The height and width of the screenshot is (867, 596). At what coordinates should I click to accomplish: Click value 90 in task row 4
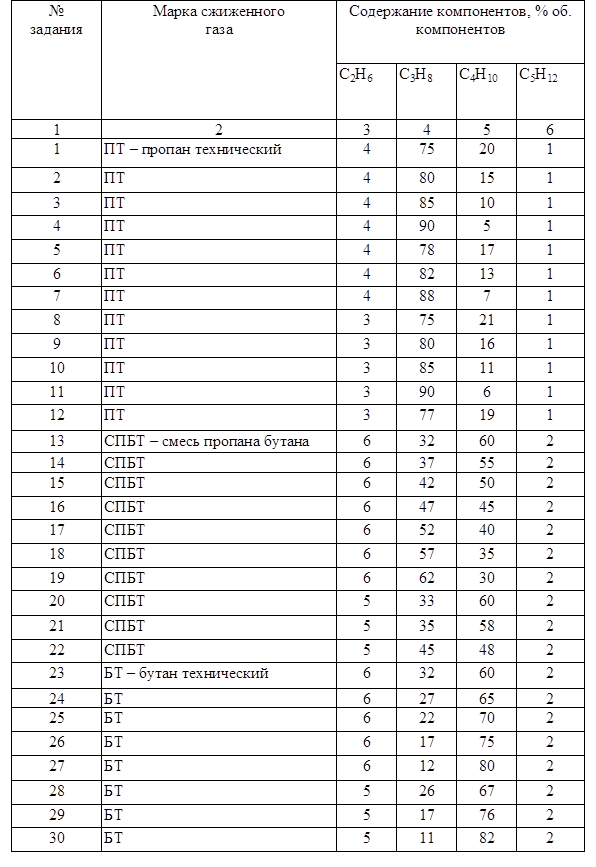coord(426,226)
